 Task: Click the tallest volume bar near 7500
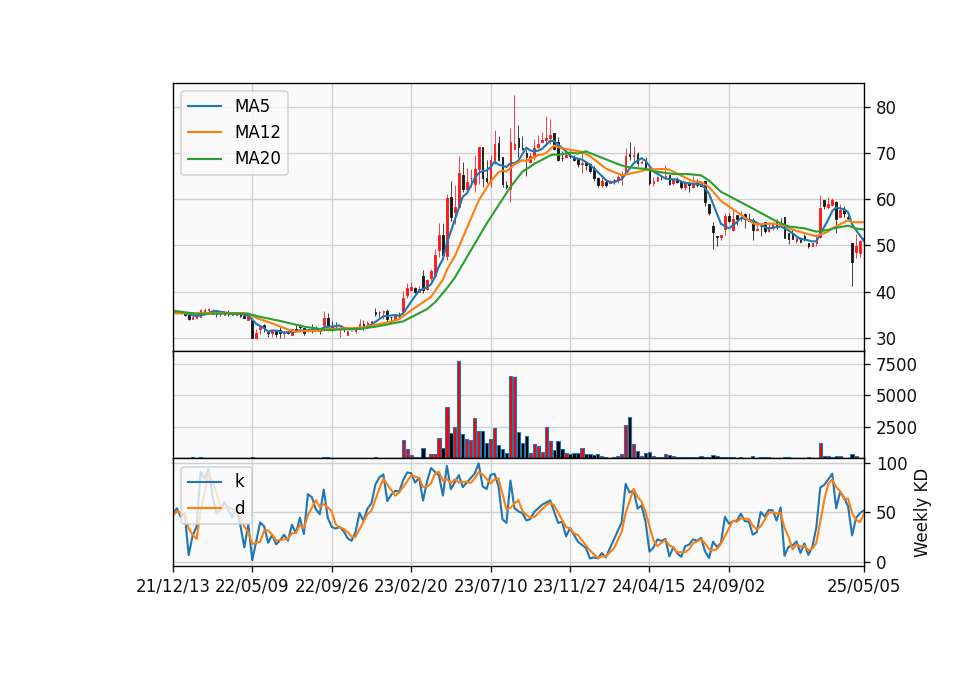coord(459,410)
